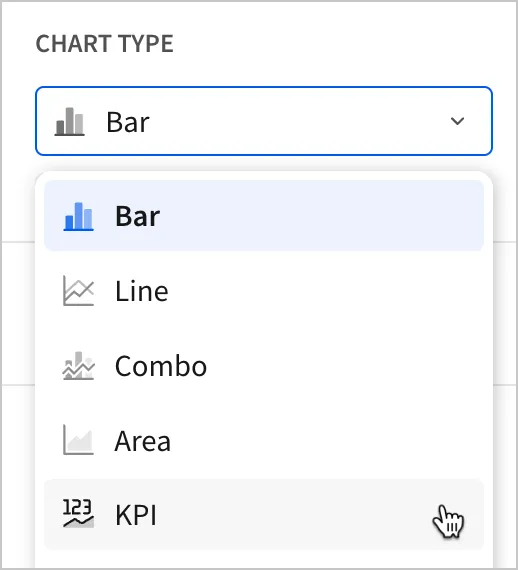Screen dimensions: 518x570
Task: Click the dropdown chevron arrow
Action: click(x=457, y=121)
